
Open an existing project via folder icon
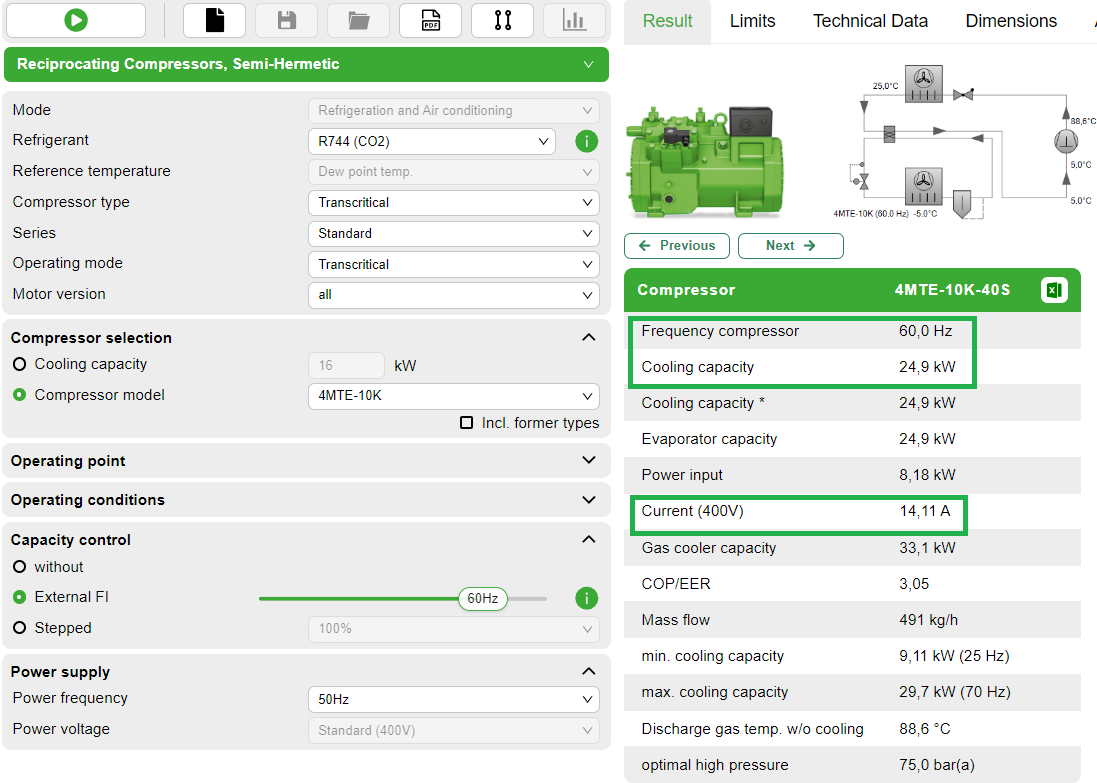click(358, 20)
